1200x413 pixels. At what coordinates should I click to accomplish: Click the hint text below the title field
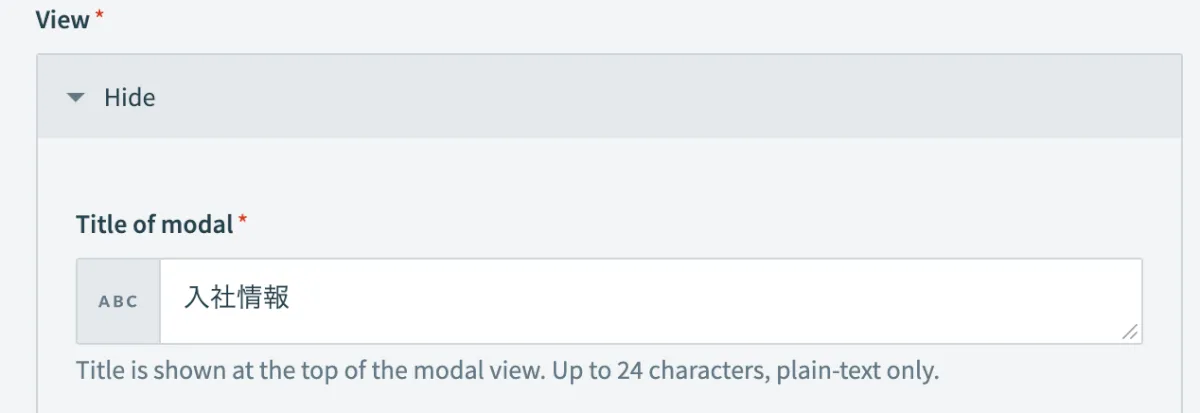point(508,372)
